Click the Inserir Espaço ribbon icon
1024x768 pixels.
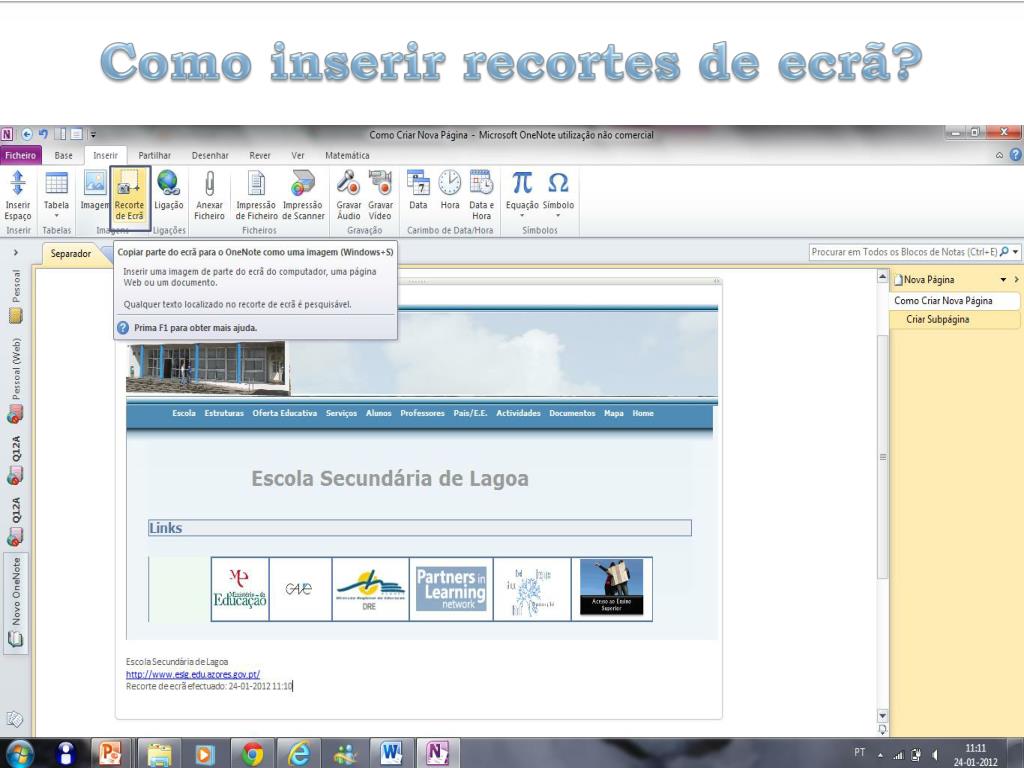click(18, 195)
